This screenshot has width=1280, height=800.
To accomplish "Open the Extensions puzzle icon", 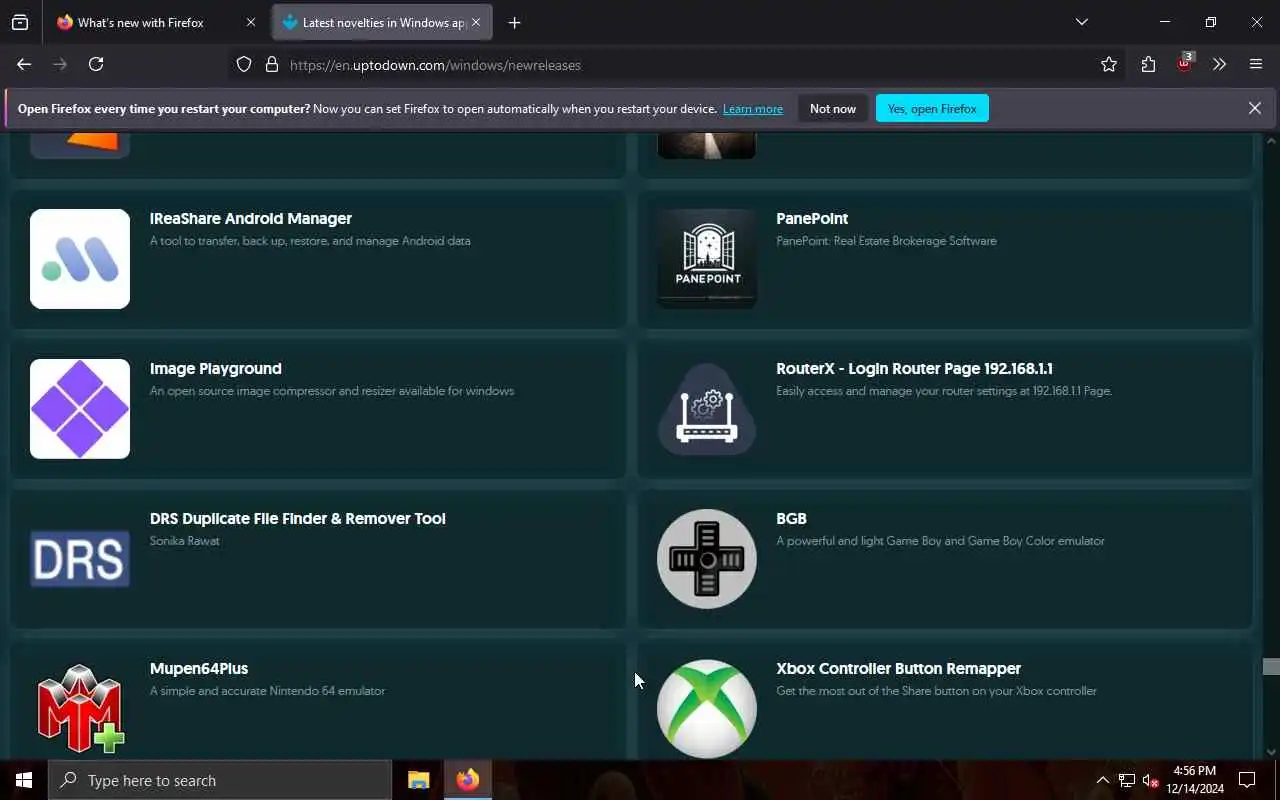I will point(1148,64).
